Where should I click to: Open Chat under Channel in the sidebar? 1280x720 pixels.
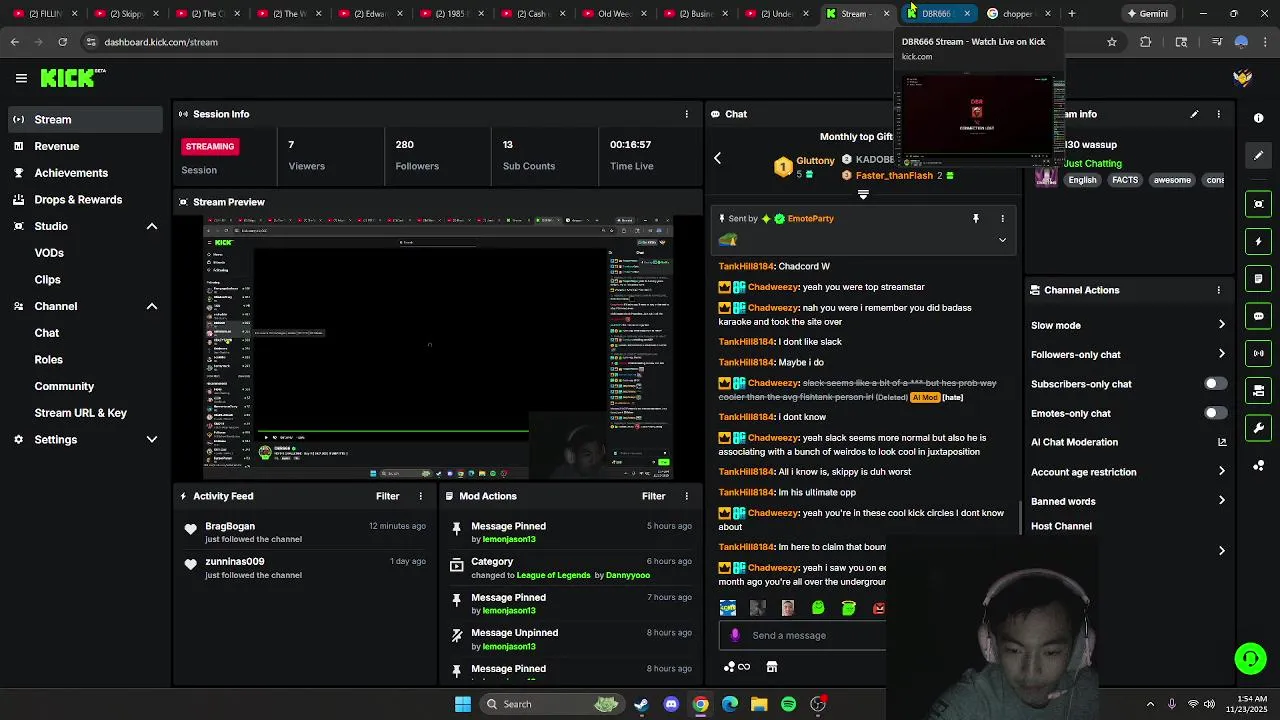tap(47, 333)
